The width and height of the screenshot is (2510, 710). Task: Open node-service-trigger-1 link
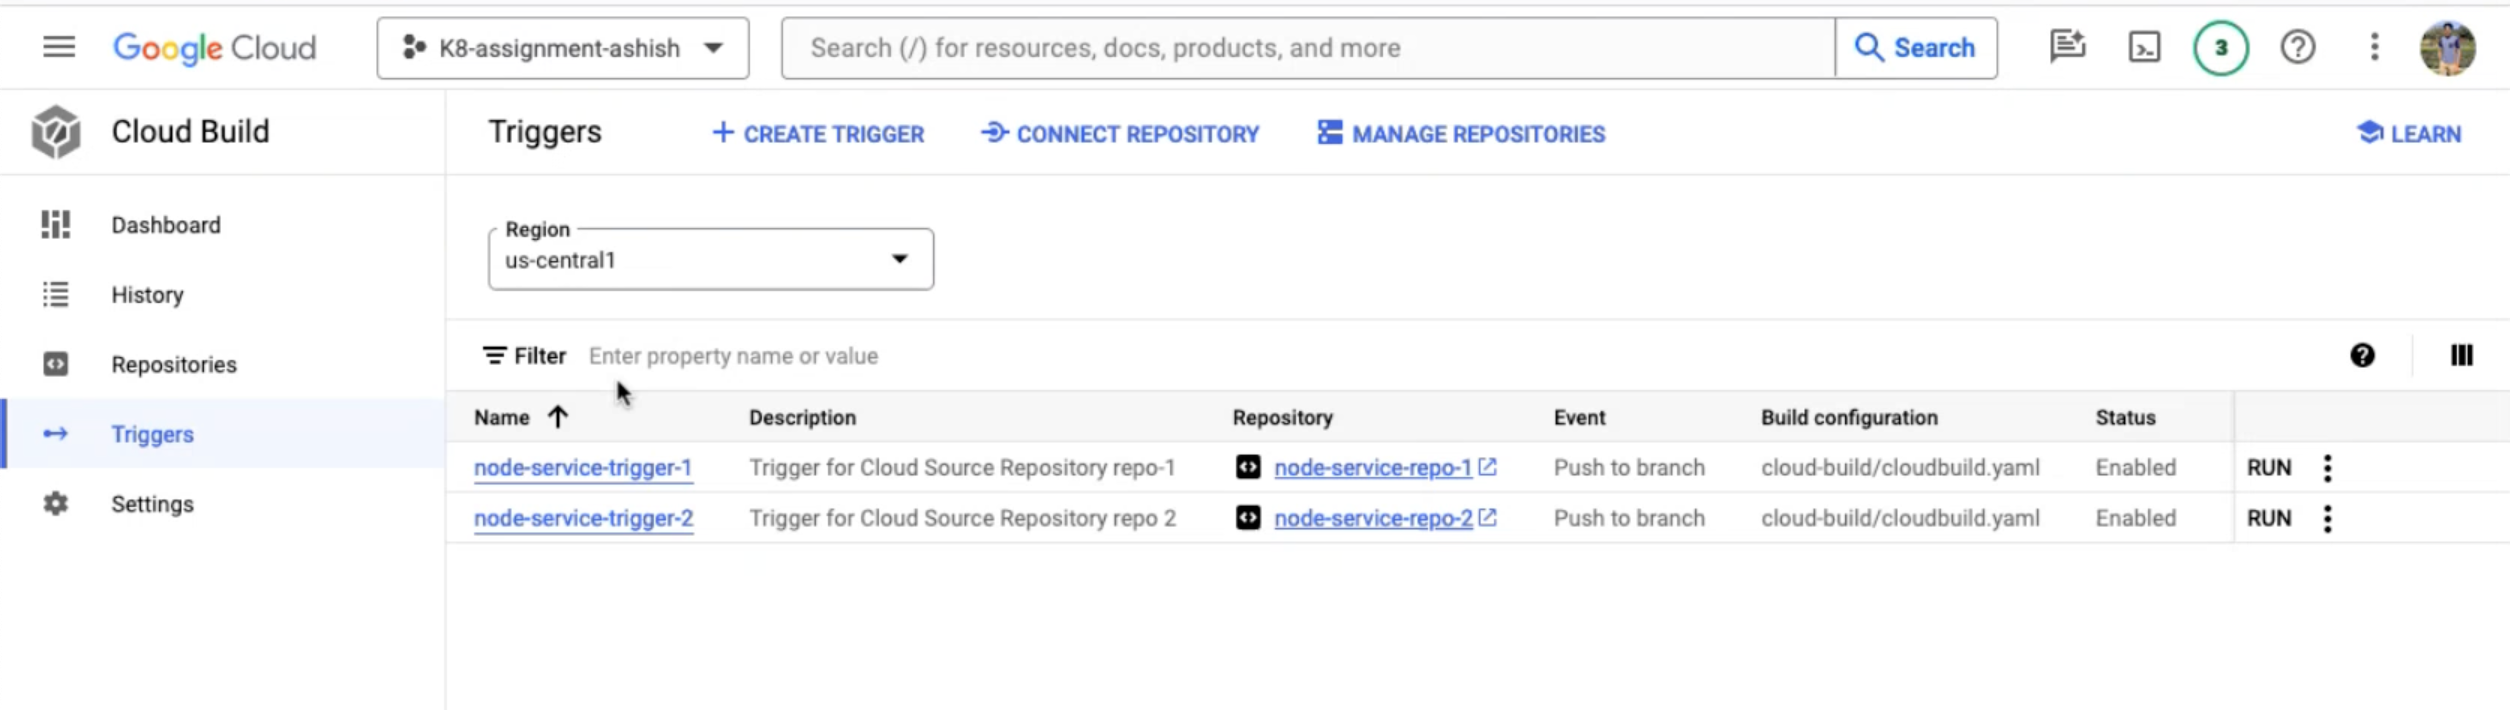[x=583, y=468]
